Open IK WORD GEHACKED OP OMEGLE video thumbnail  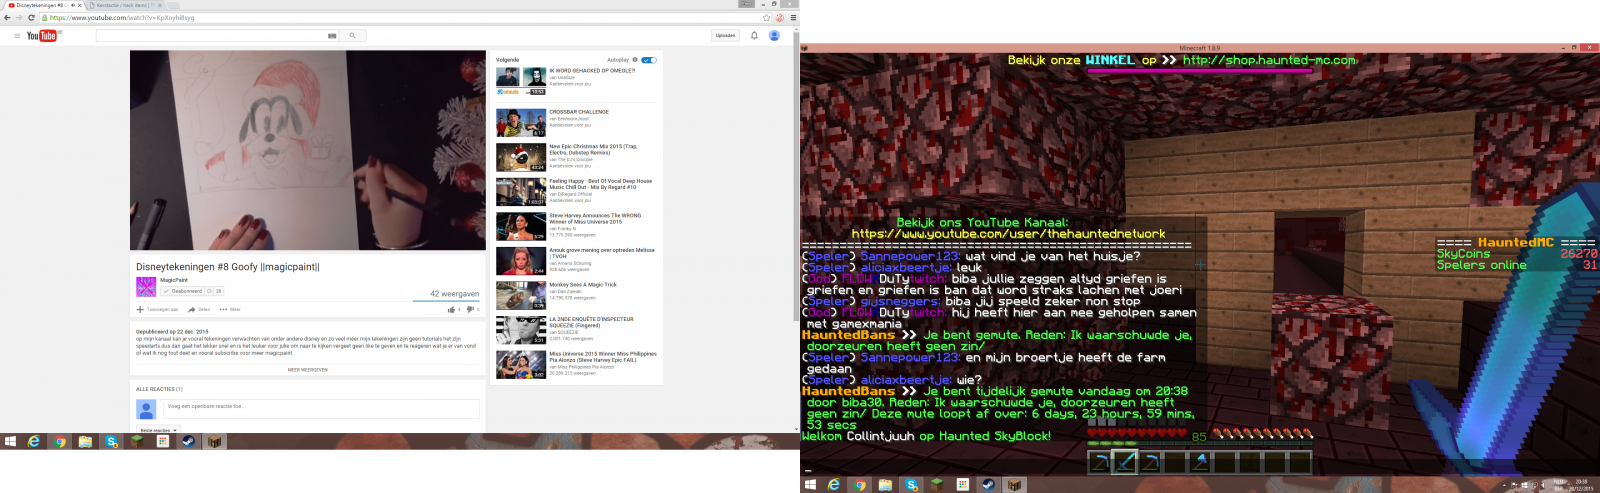click(x=521, y=81)
